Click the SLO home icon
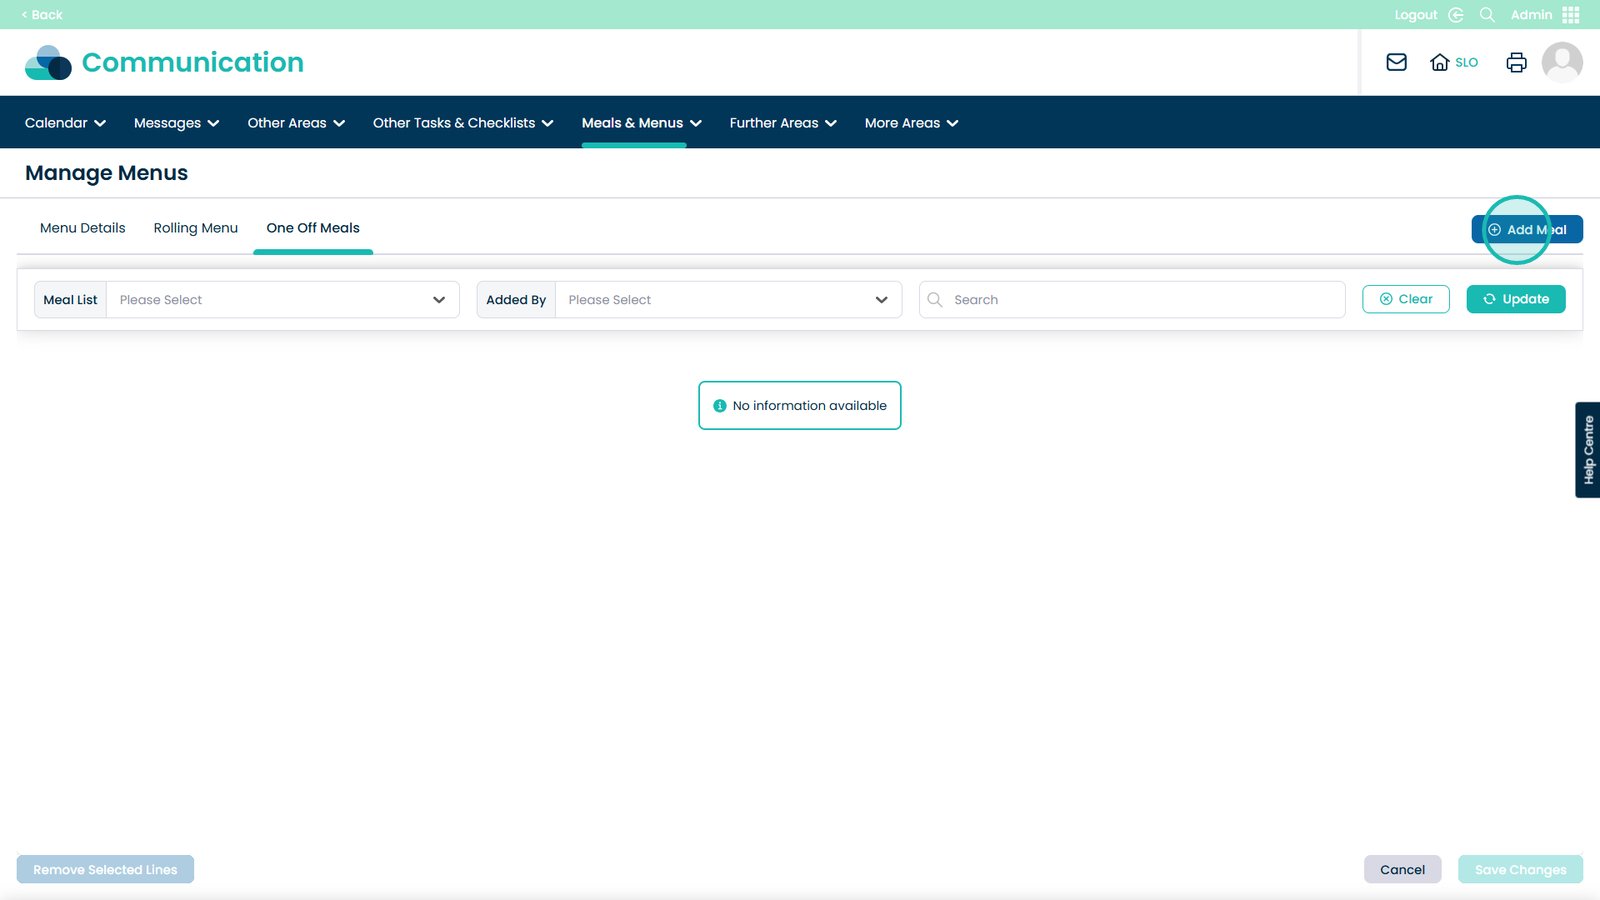This screenshot has height=900, width=1600. click(1440, 62)
